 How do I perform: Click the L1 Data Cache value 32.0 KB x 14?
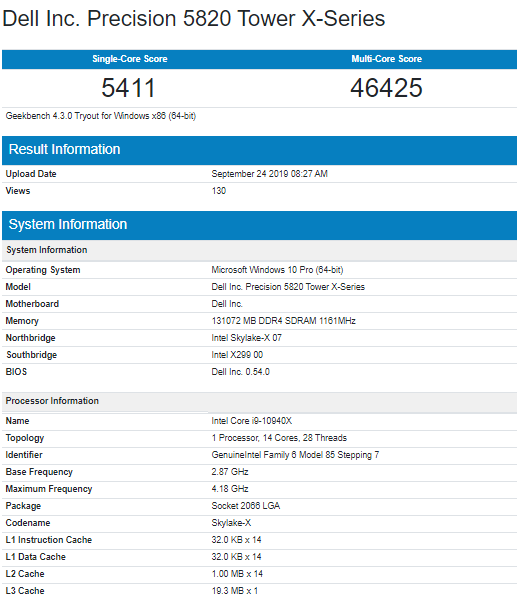236,557
